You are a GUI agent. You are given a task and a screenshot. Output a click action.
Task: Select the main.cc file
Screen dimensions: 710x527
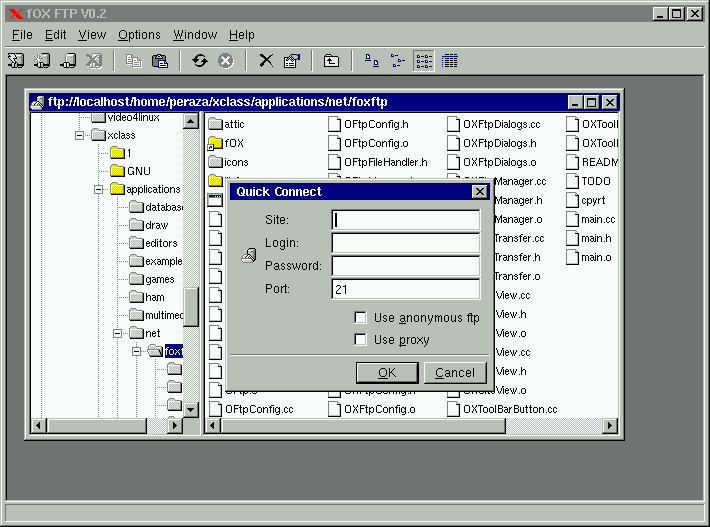click(x=591, y=219)
